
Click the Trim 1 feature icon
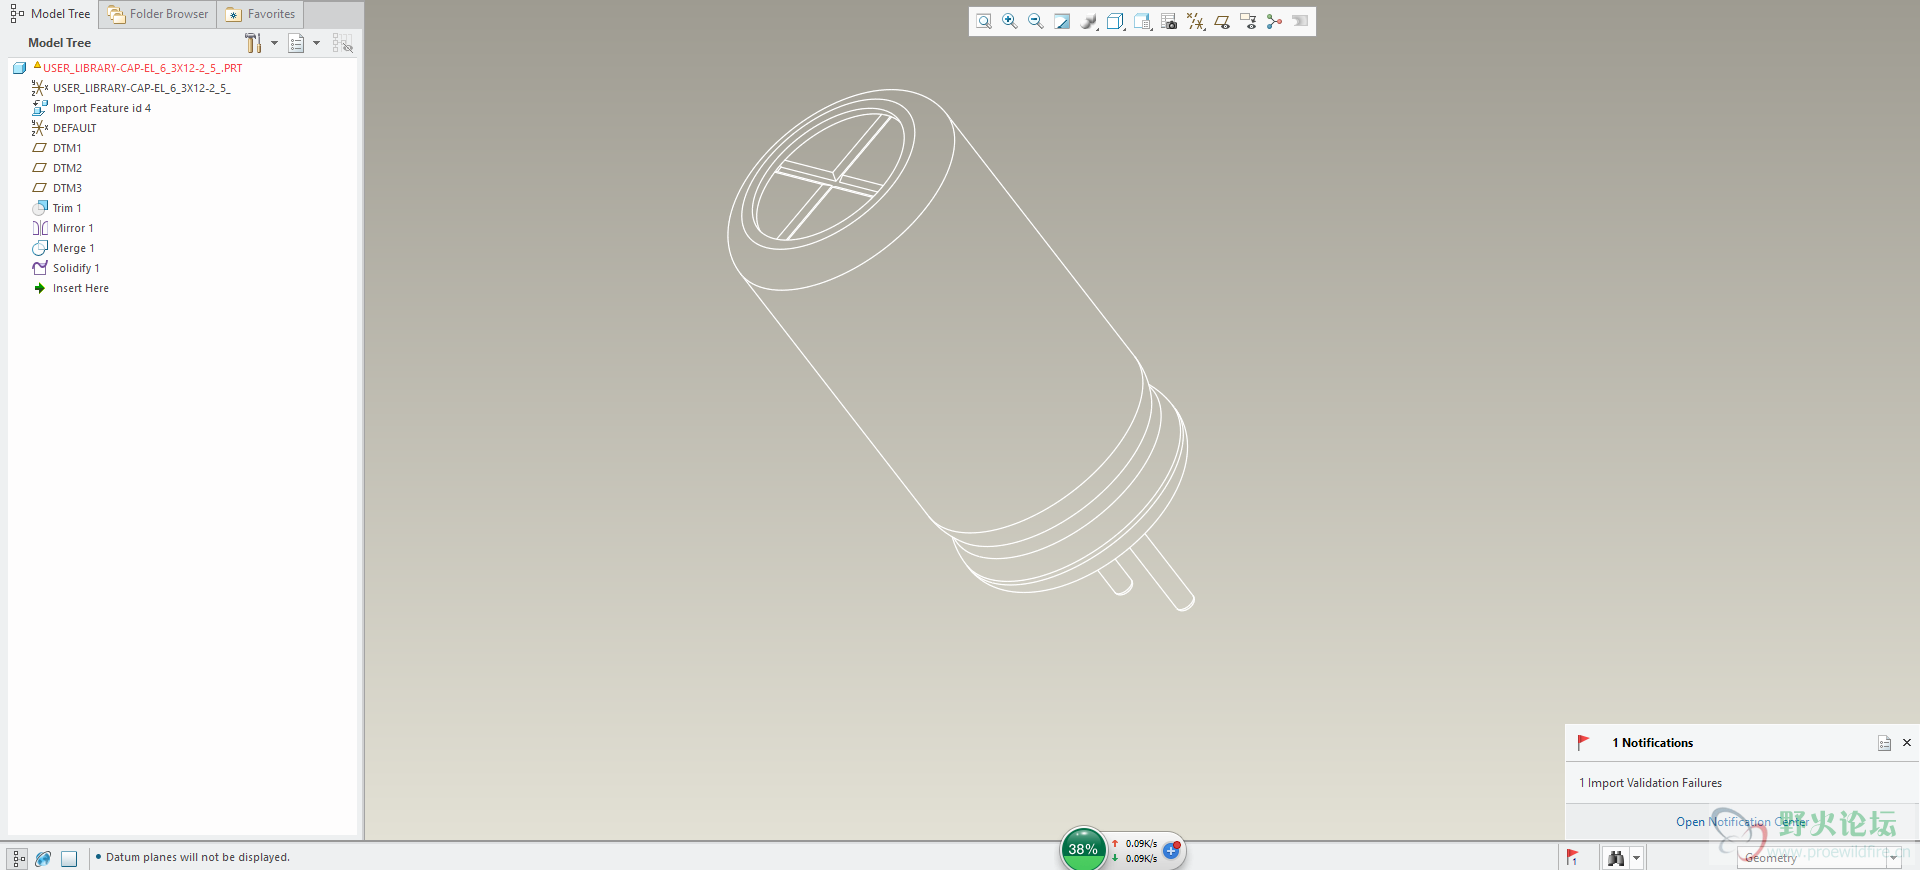pos(40,208)
